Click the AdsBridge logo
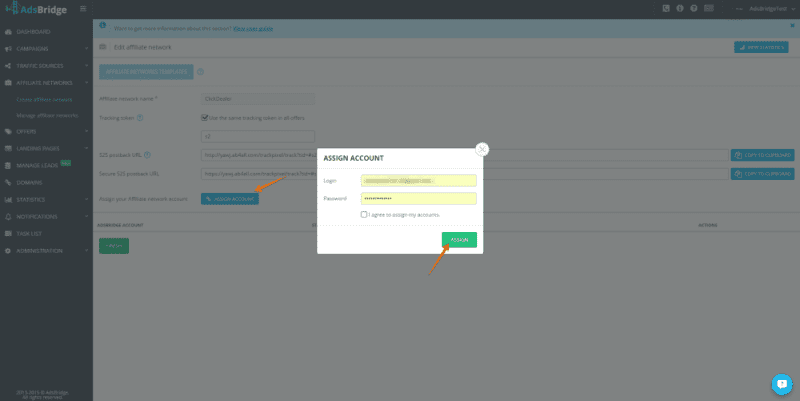The height and width of the screenshot is (401, 800). pos(36,8)
